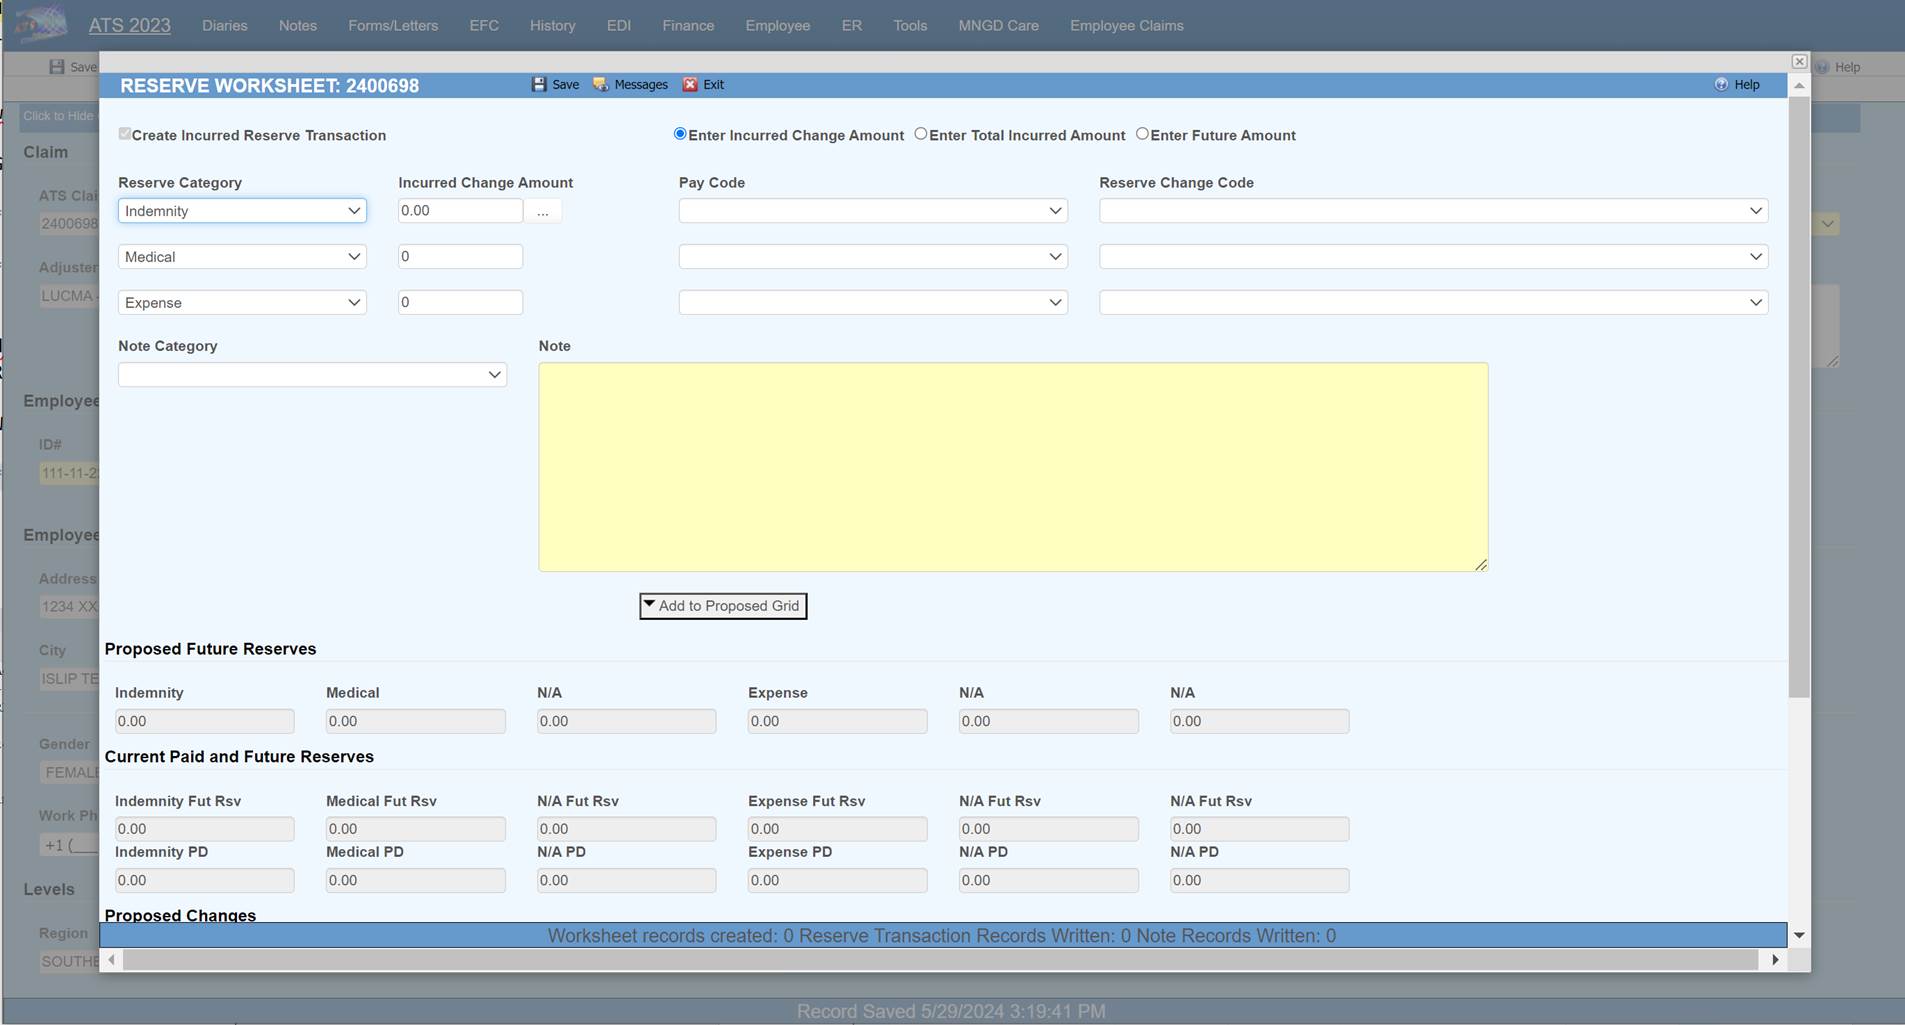The image size is (1905, 1025).
Task: Open Help from the worksheet title bar icon
Action: (x=1720, y=84)
